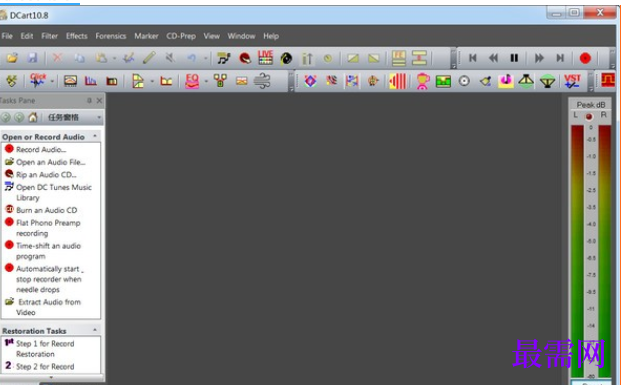Screen dimensions: 624x385
Task: Start recording with red record button
Action: [585, 58]
